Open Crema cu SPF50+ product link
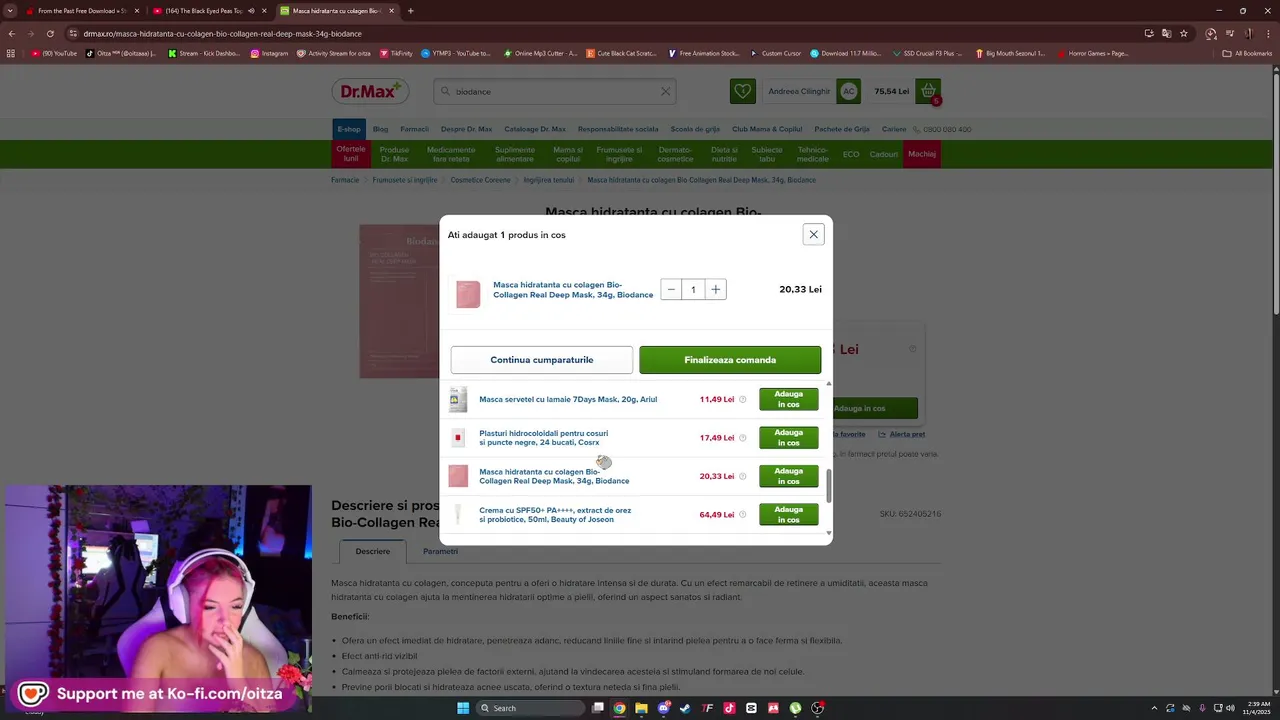The image size is (1280, 720). (555, 515)
